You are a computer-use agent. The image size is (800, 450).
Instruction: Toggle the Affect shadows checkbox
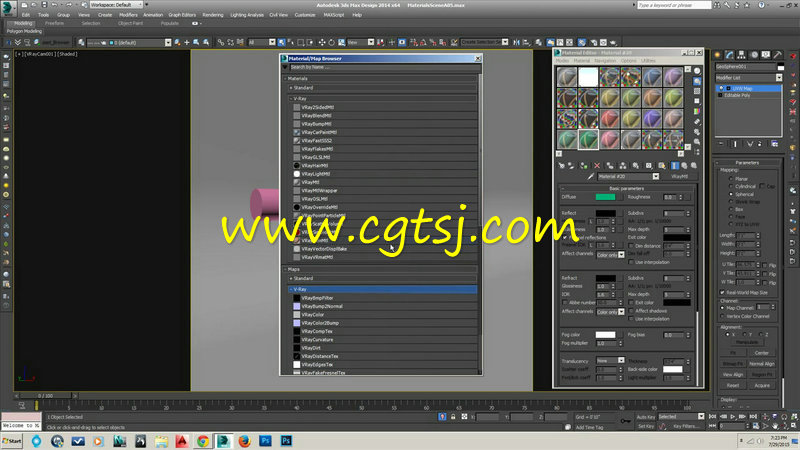coord(631,311)
